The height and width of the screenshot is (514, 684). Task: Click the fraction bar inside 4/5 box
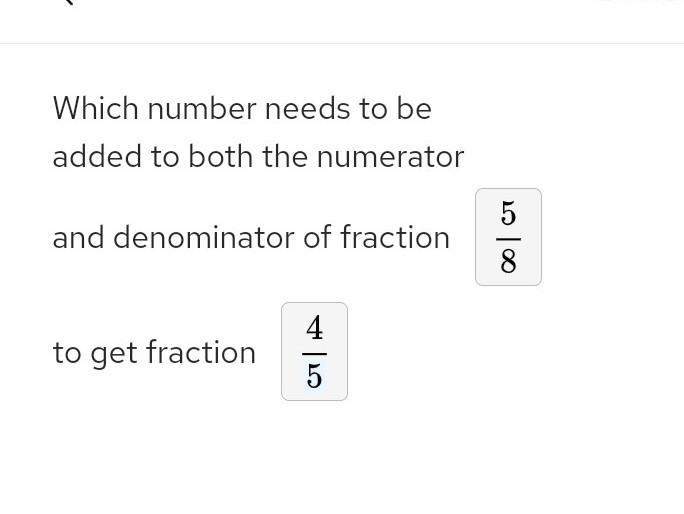[x=315, y=353]
